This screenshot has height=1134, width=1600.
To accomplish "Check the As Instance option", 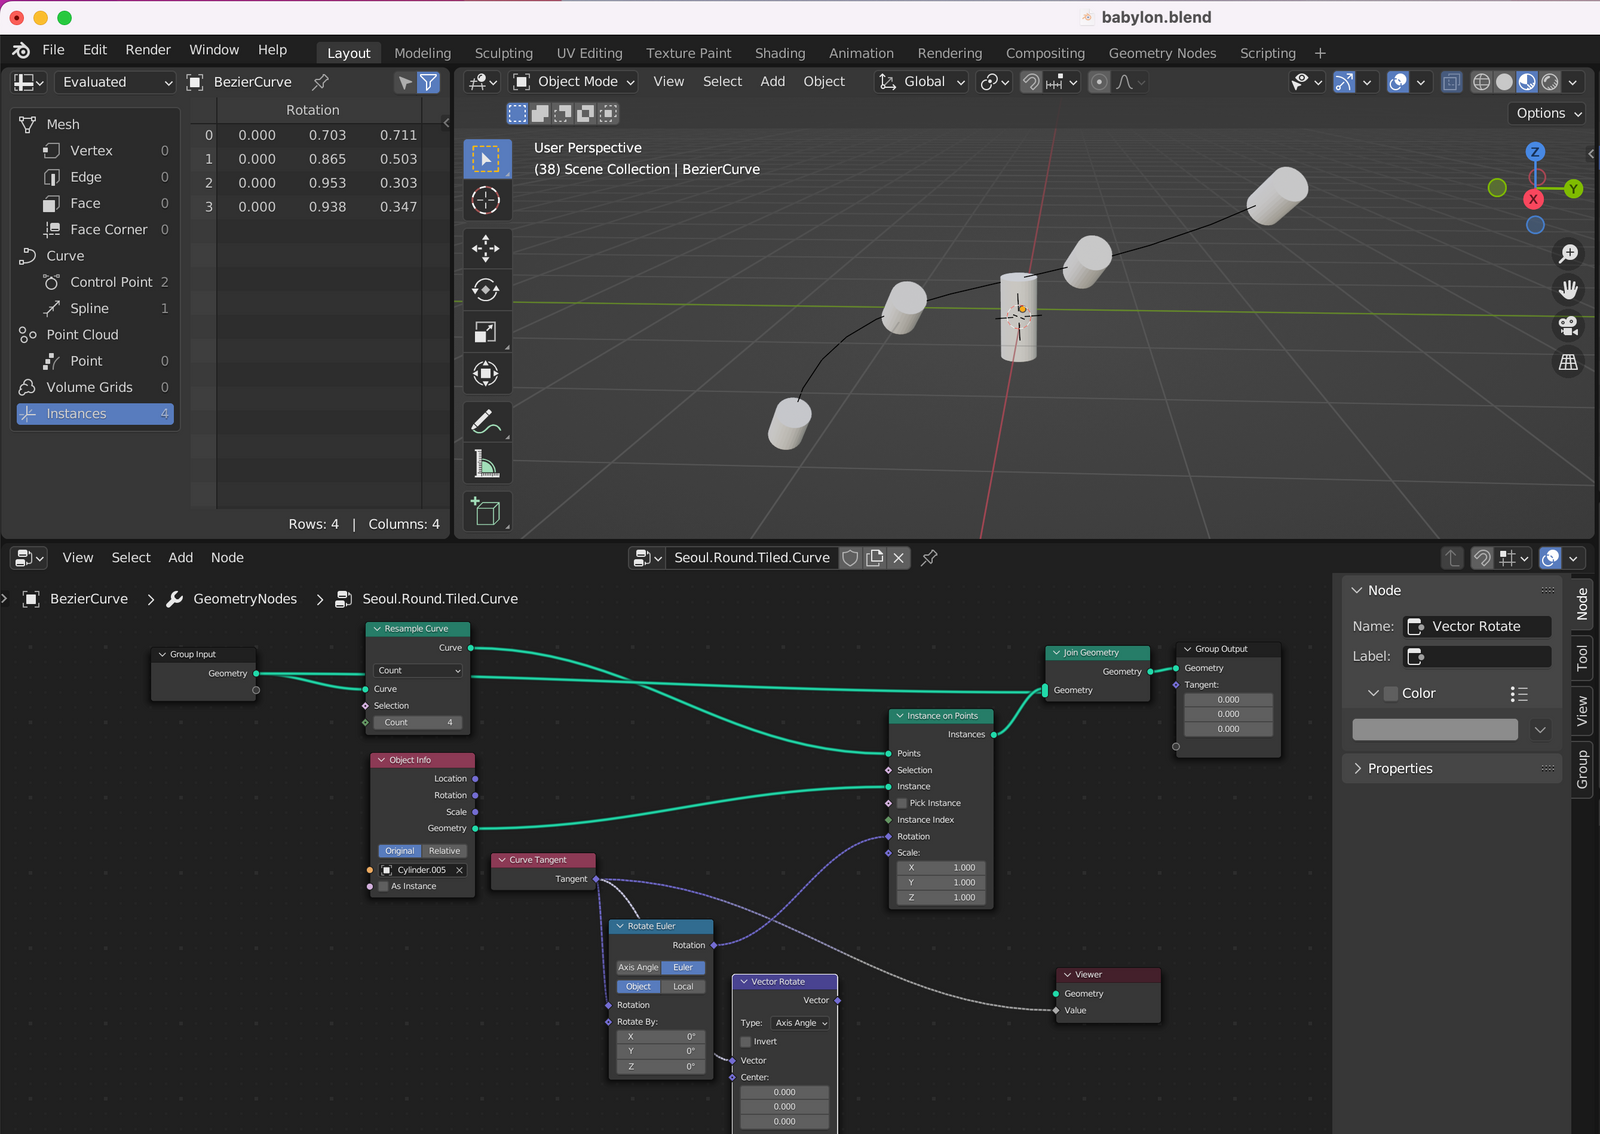I will tap(383, 886).
